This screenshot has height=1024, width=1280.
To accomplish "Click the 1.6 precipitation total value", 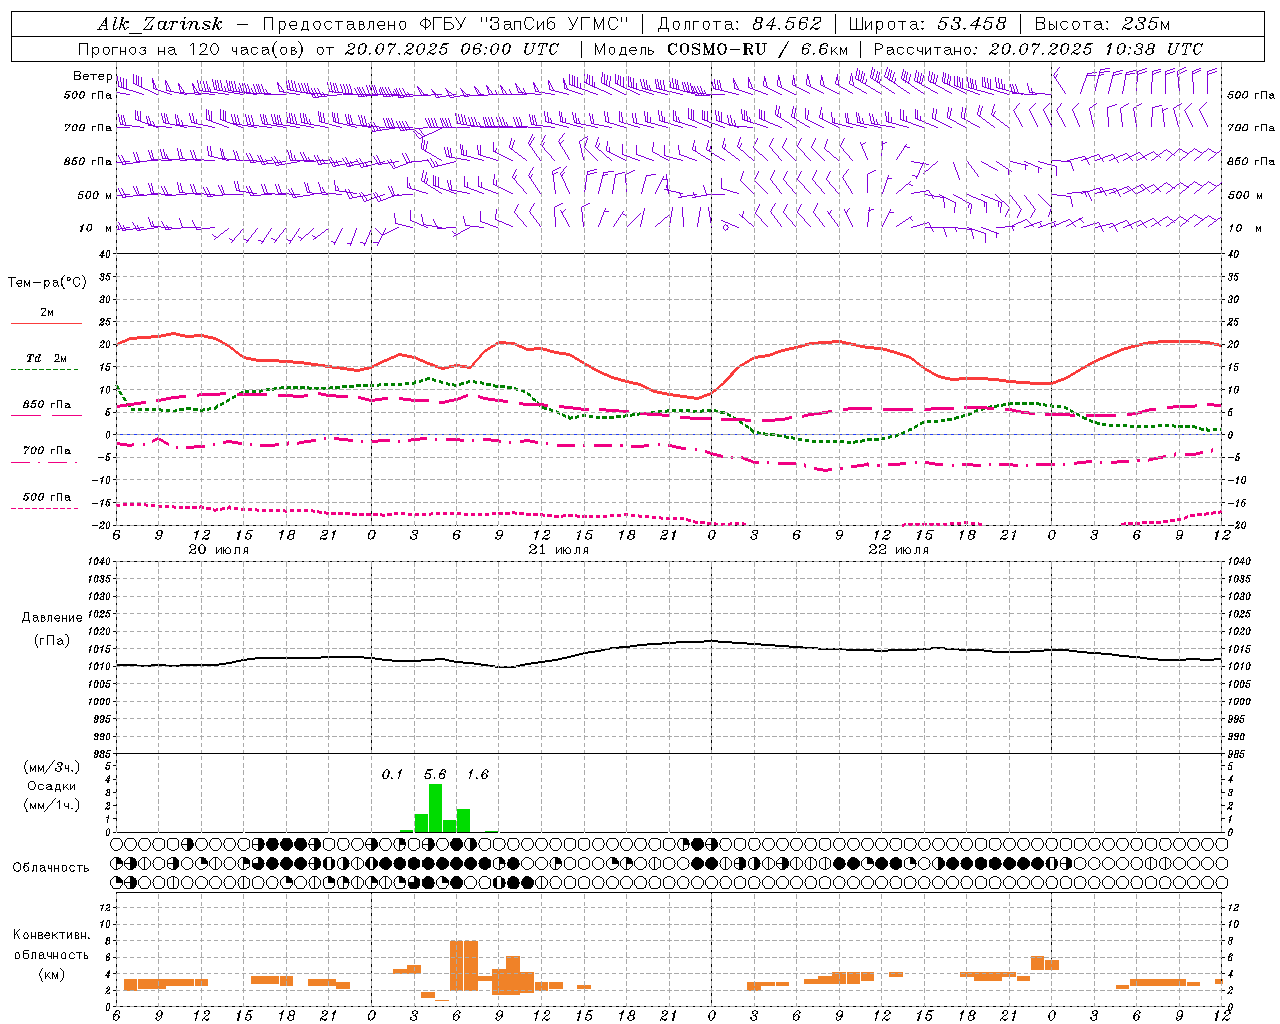I will pyautogui.click(x=478, y=775).
